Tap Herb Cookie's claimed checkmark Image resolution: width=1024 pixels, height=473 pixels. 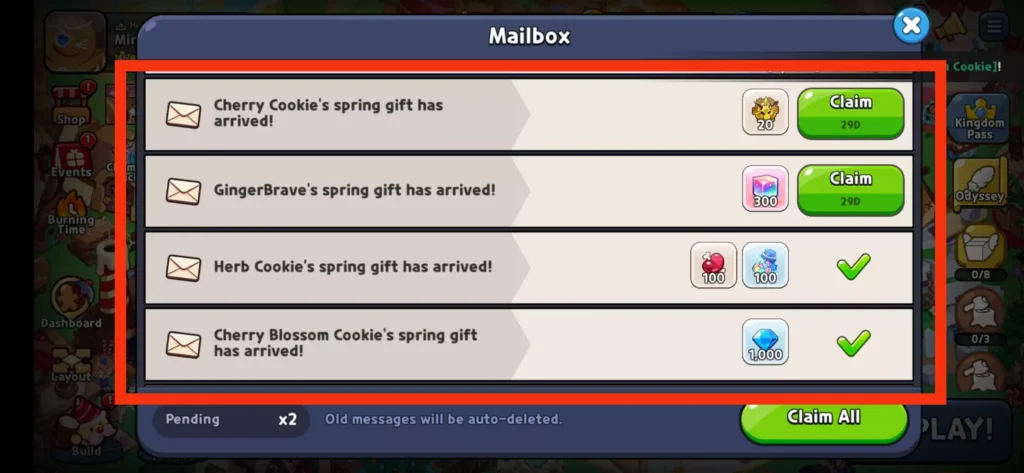coord(854,267)
